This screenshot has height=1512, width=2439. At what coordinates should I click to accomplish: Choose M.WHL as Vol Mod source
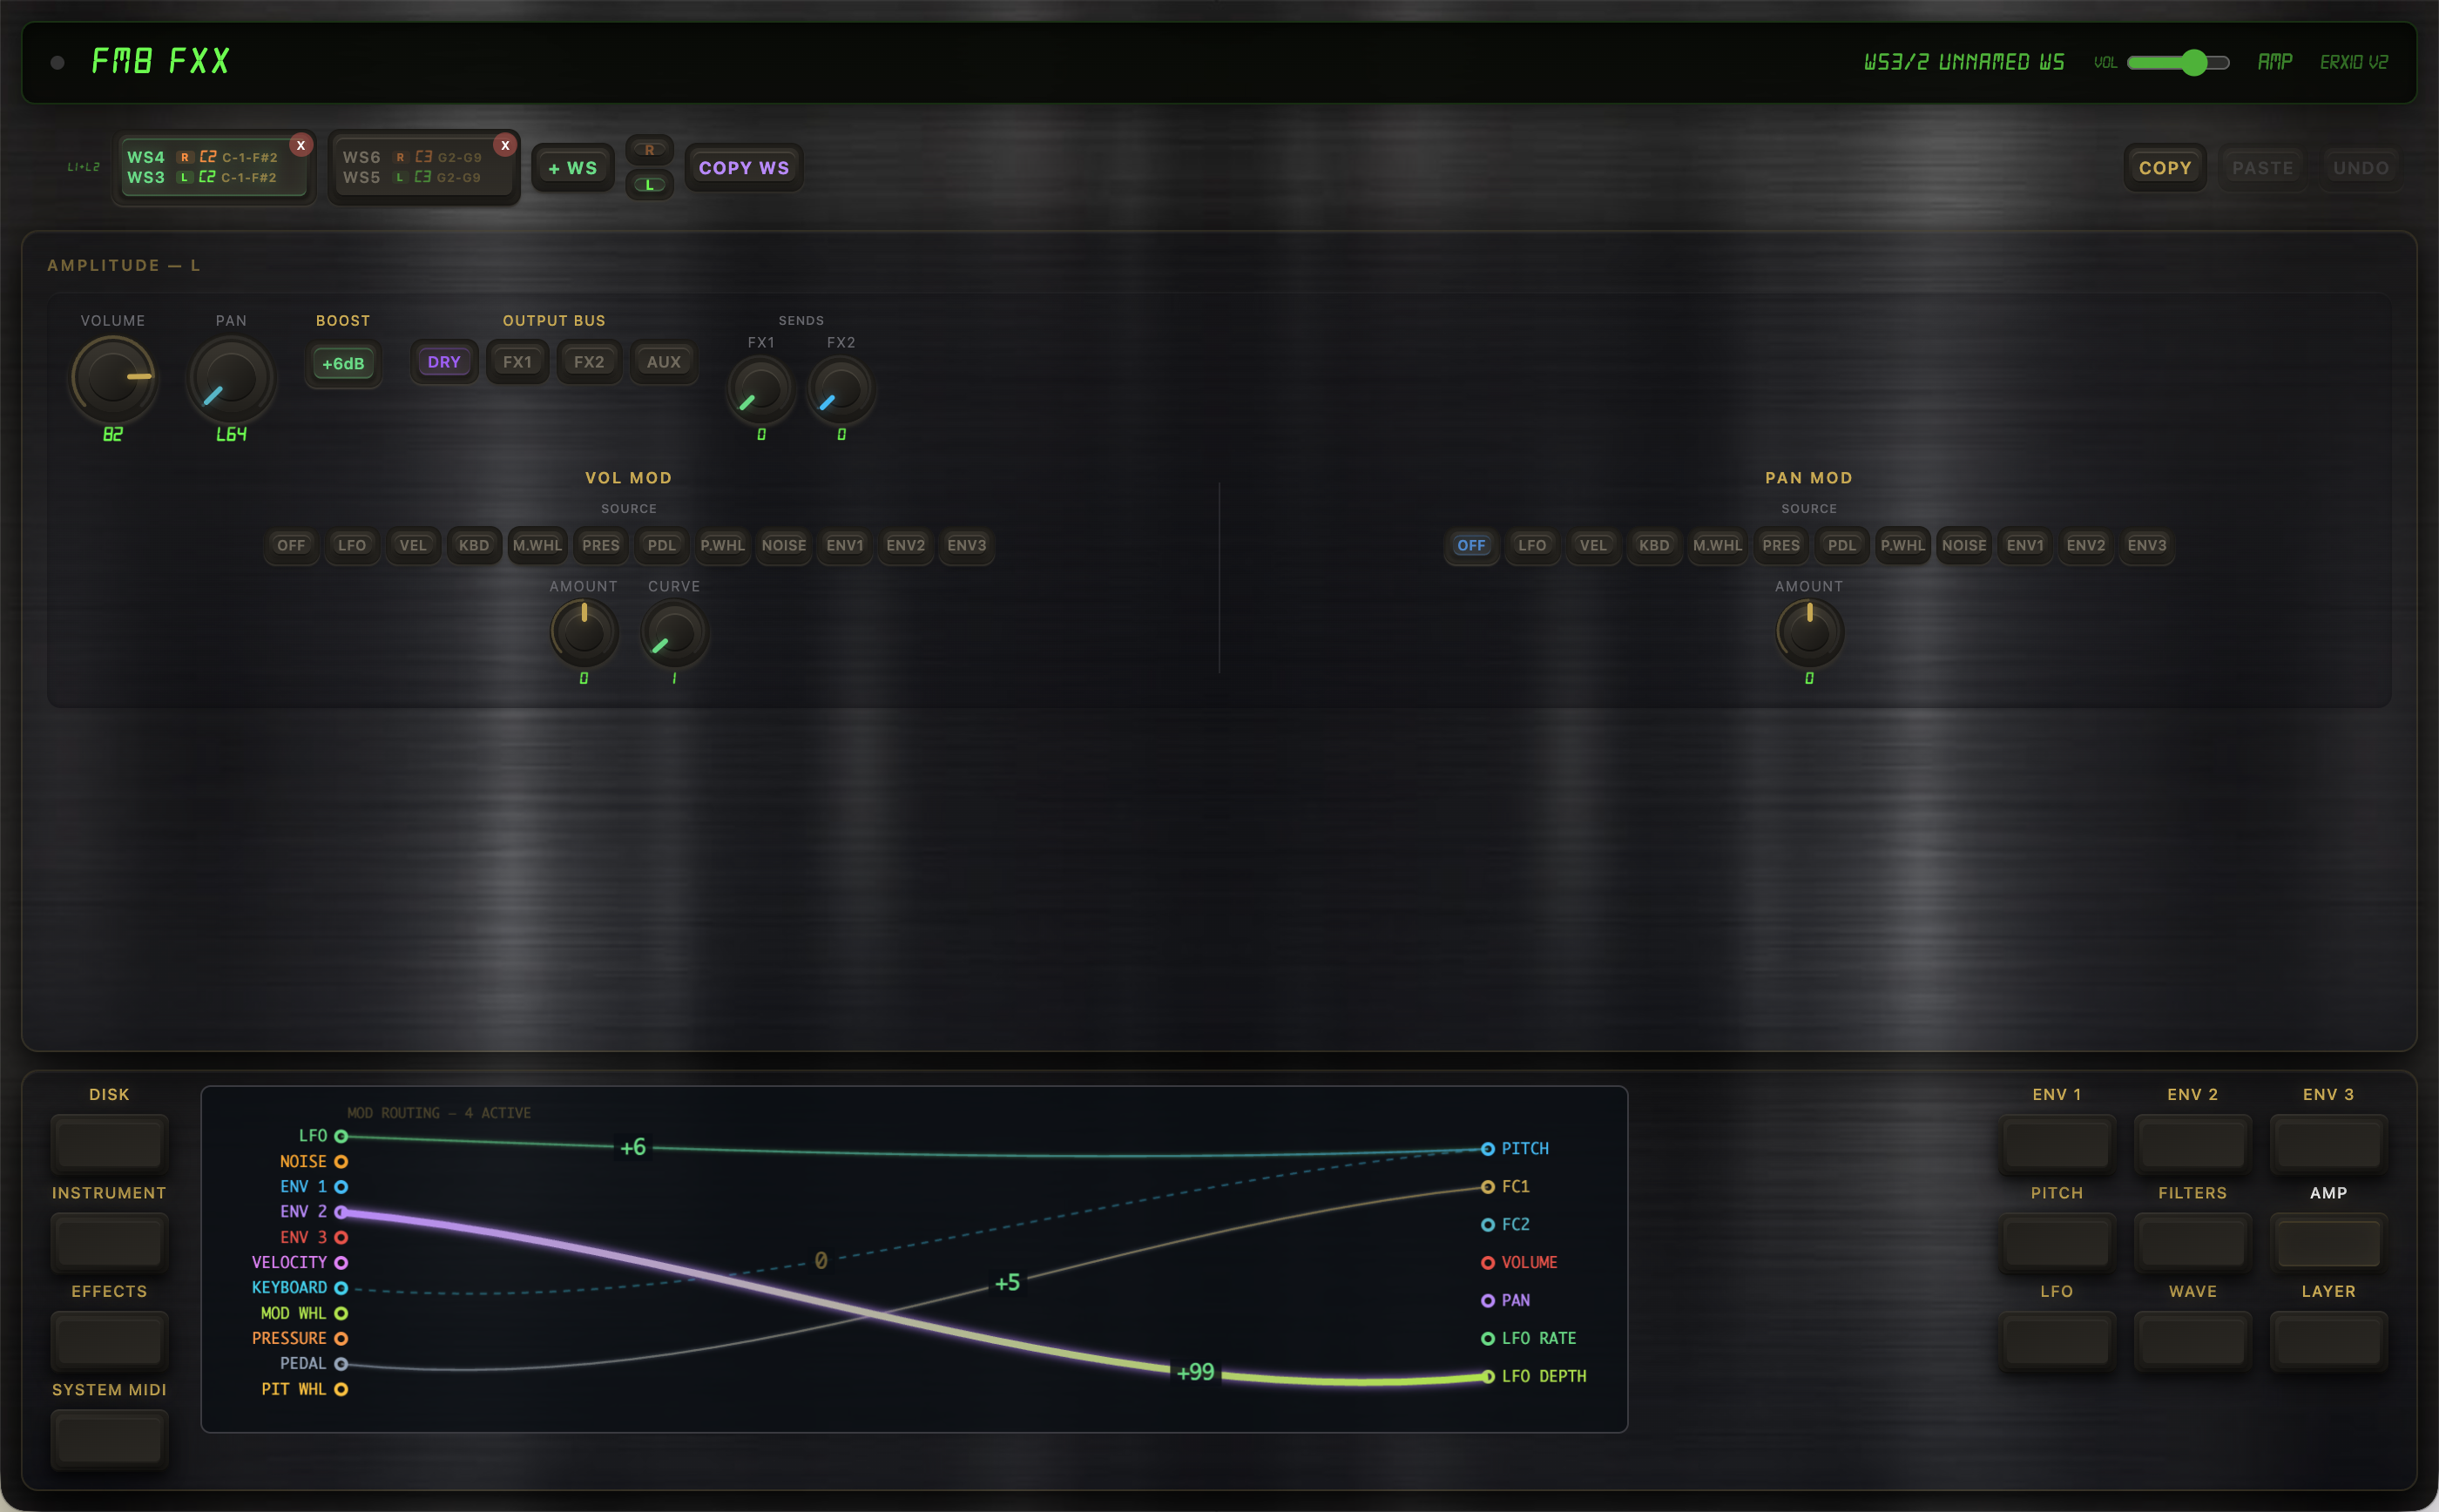point(537,545)
